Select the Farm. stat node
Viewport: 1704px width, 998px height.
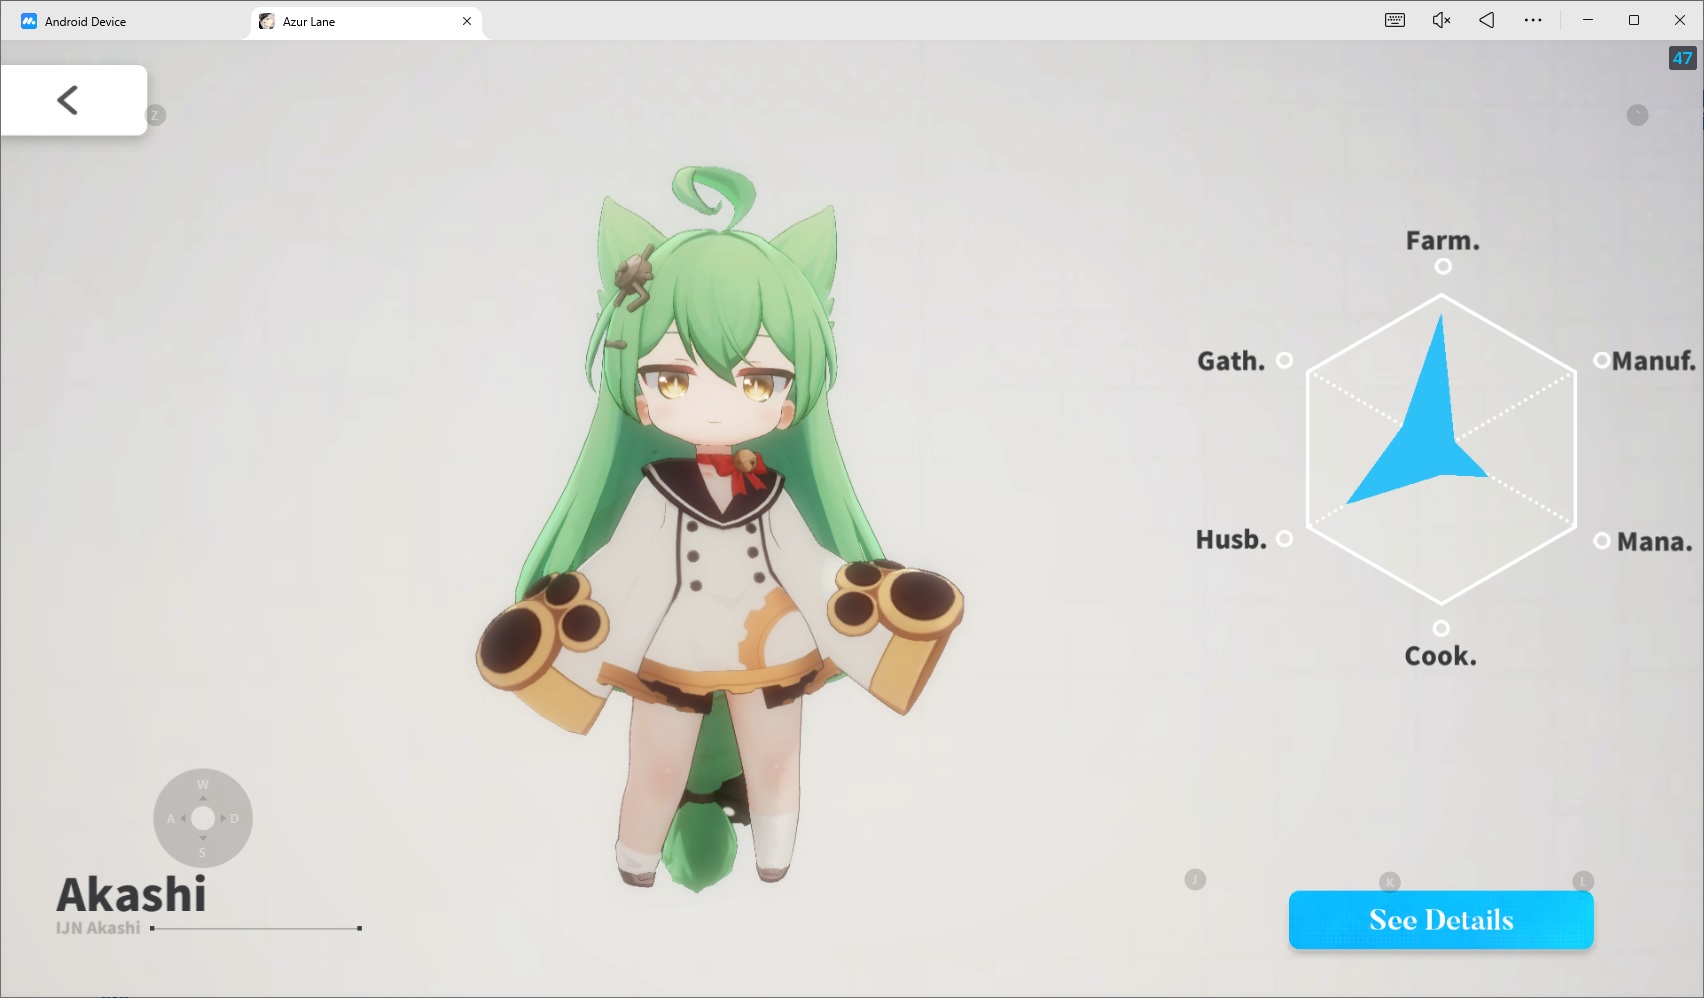pyautogui.click(x=1442, y=266)
